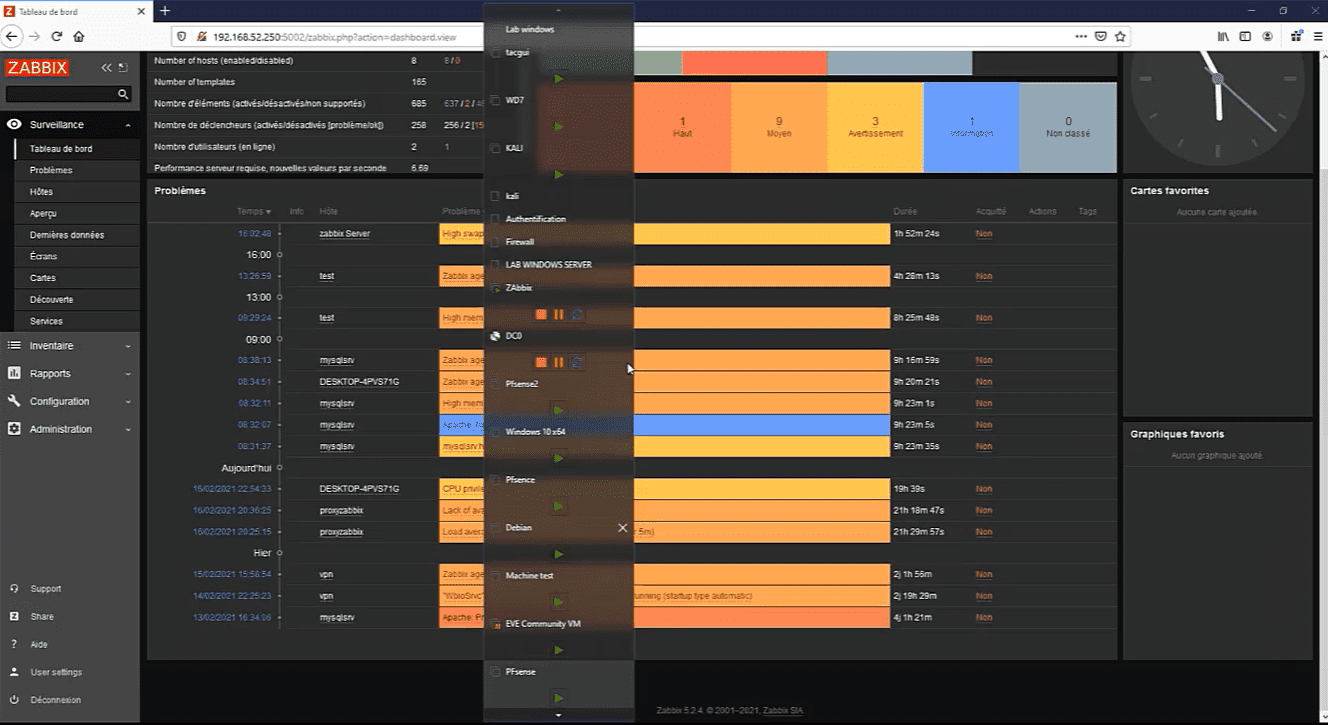Check the checkbox next to Firewall

point(492,241)
